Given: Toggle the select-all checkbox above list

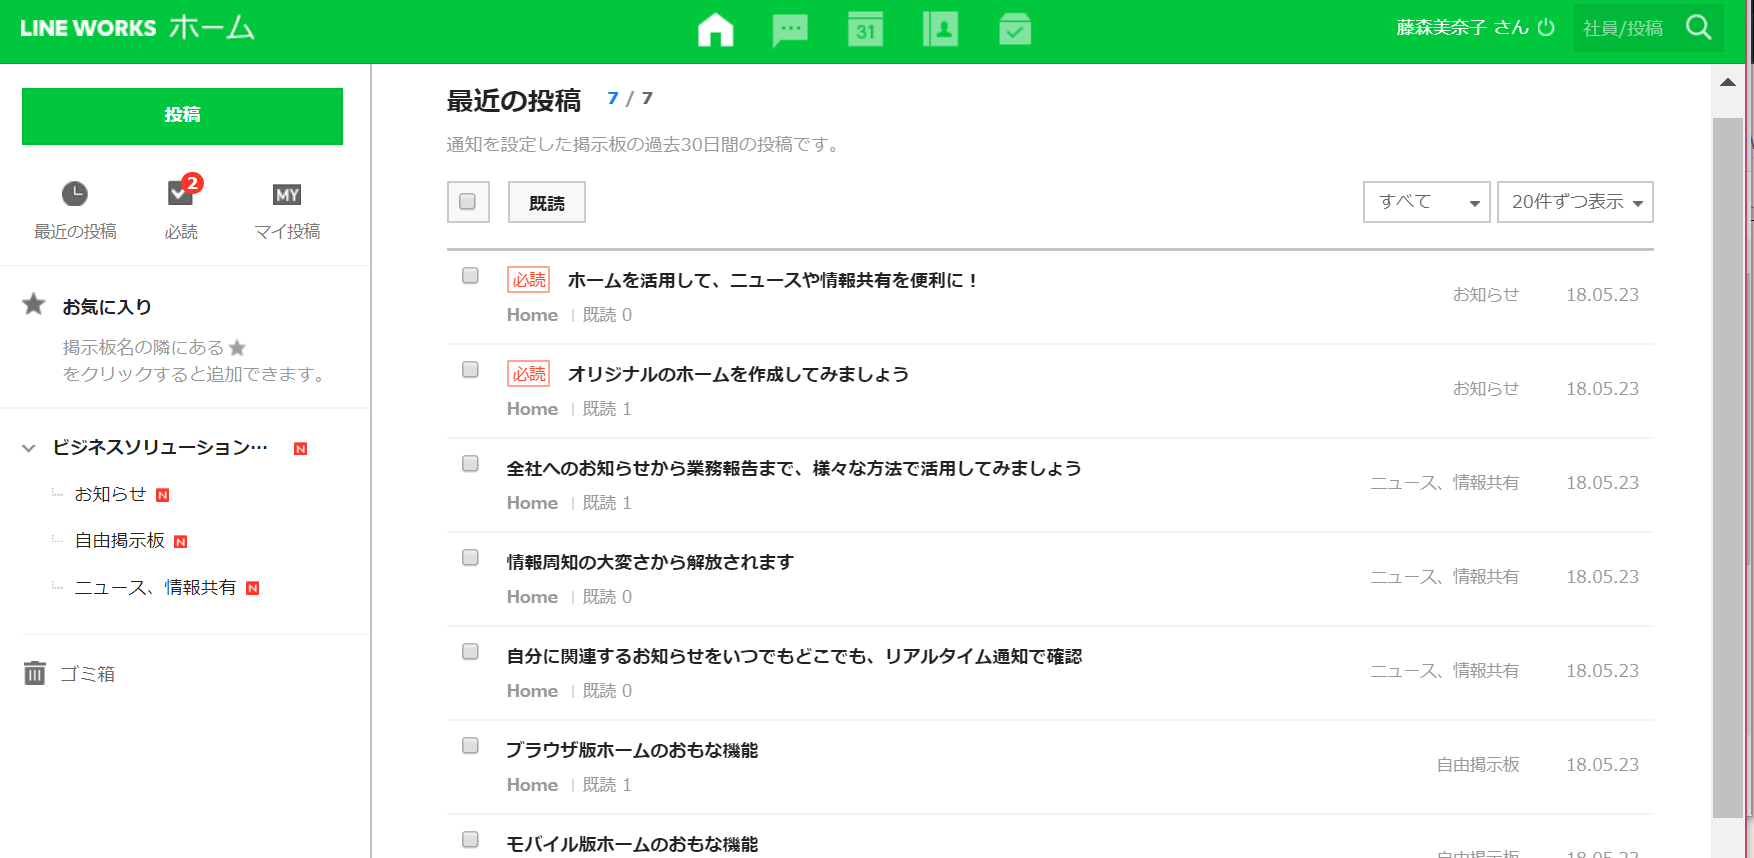Looking at the screenshot, I should click(x=467, y=202).
